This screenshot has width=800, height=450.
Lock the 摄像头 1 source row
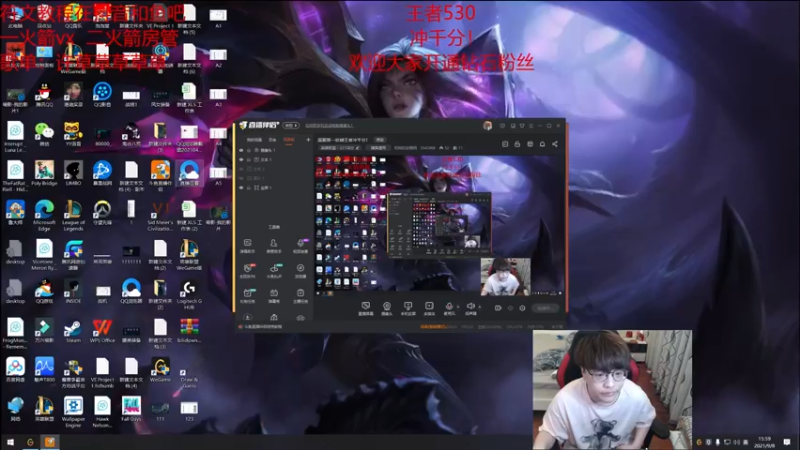249,150
